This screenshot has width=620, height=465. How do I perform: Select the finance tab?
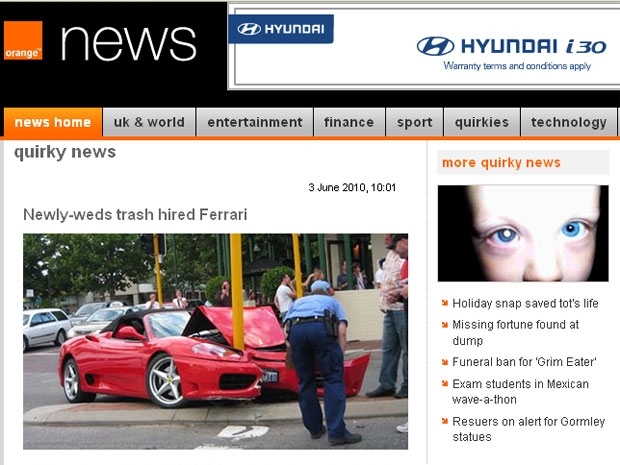click(349, 122)
